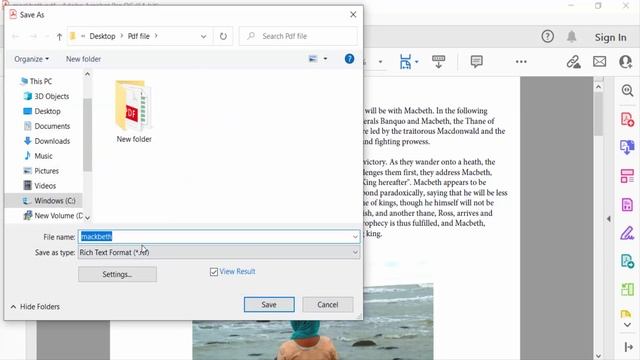Open the more tools ellipsis in Acrobat
This screenshot has height=360, width=640.
tap(521, 62)
